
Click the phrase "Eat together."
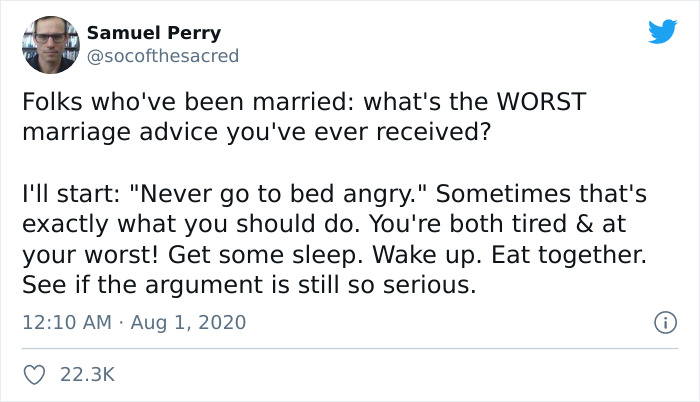point(569,255)
